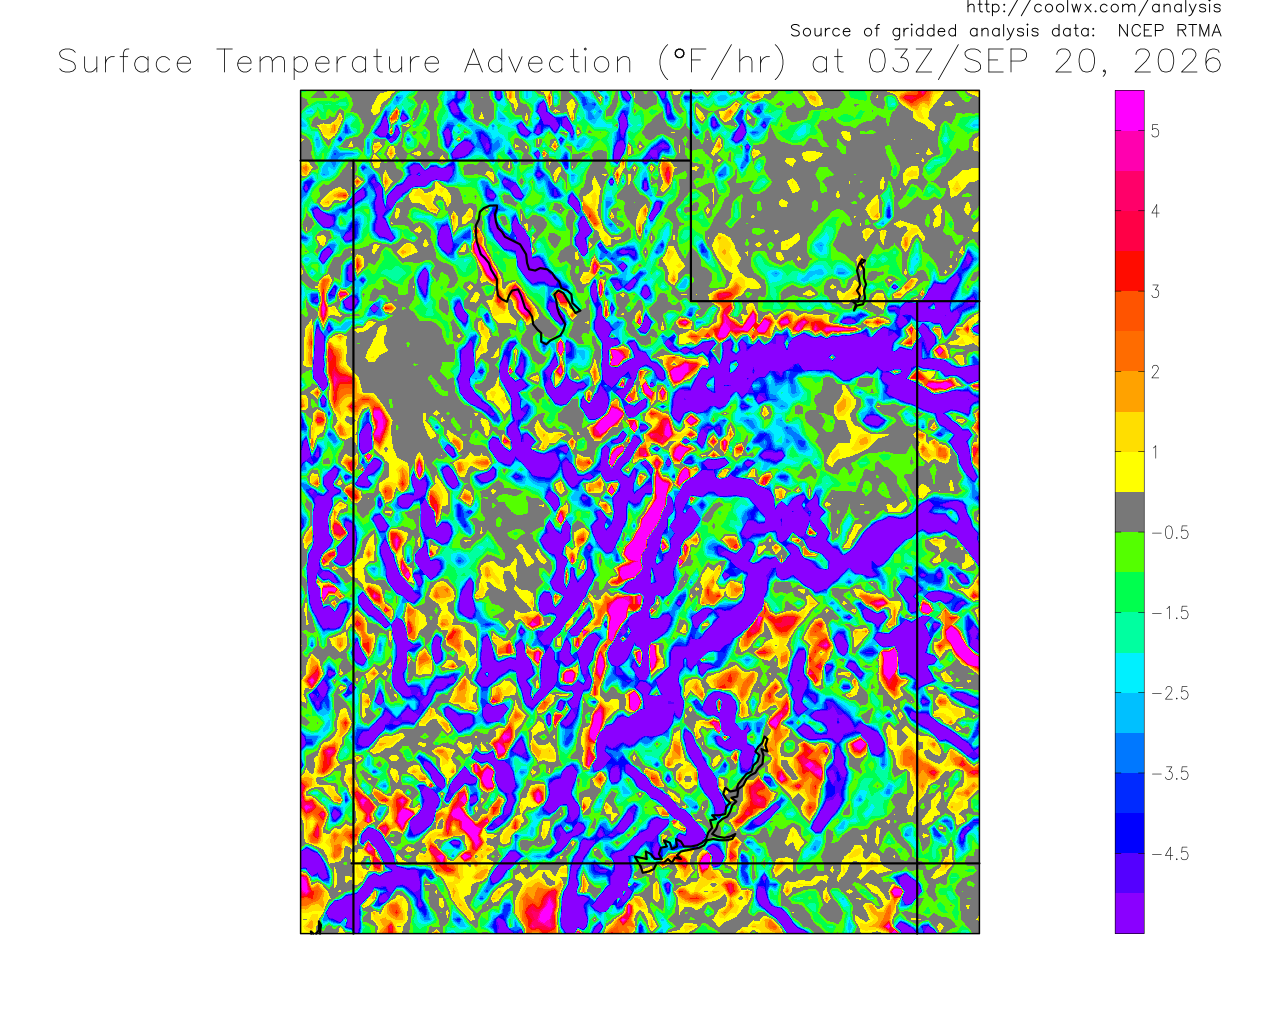The image size is (1280, 1024).
Task: Click the legend label 5
Action: 1155,131
